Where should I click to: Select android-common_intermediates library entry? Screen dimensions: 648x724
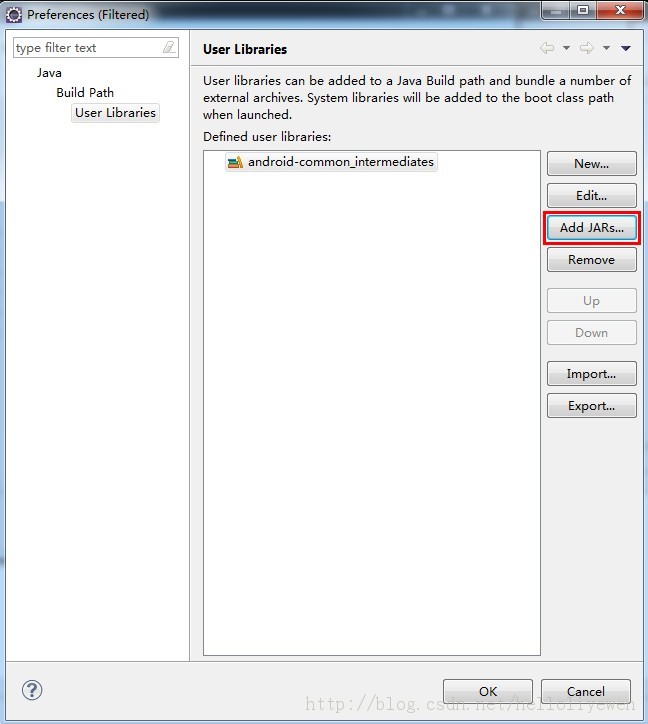pos(331,162)
